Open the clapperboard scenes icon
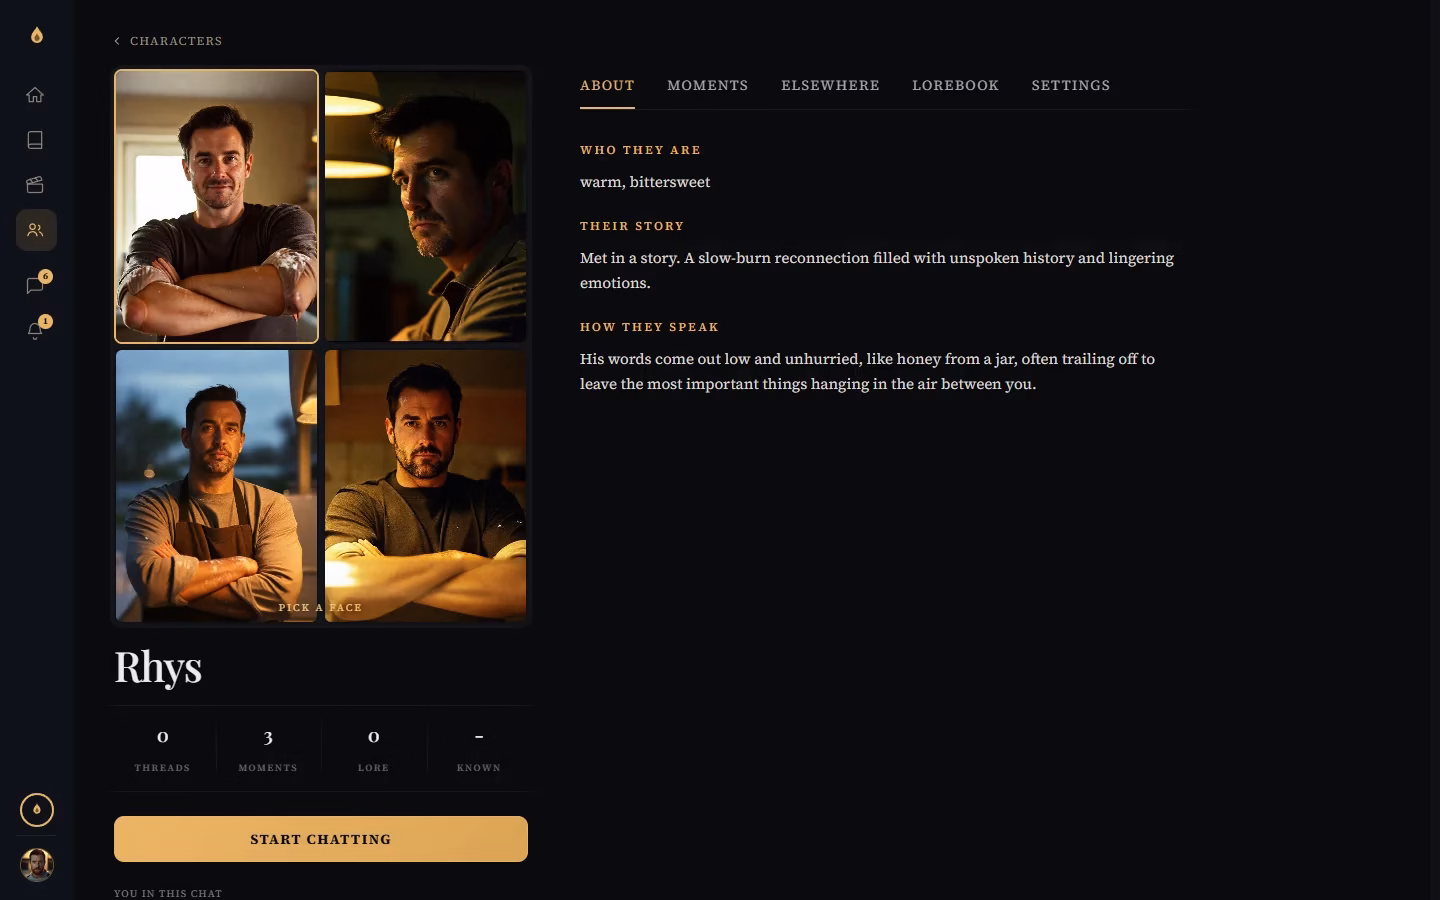 click(35, 185)
